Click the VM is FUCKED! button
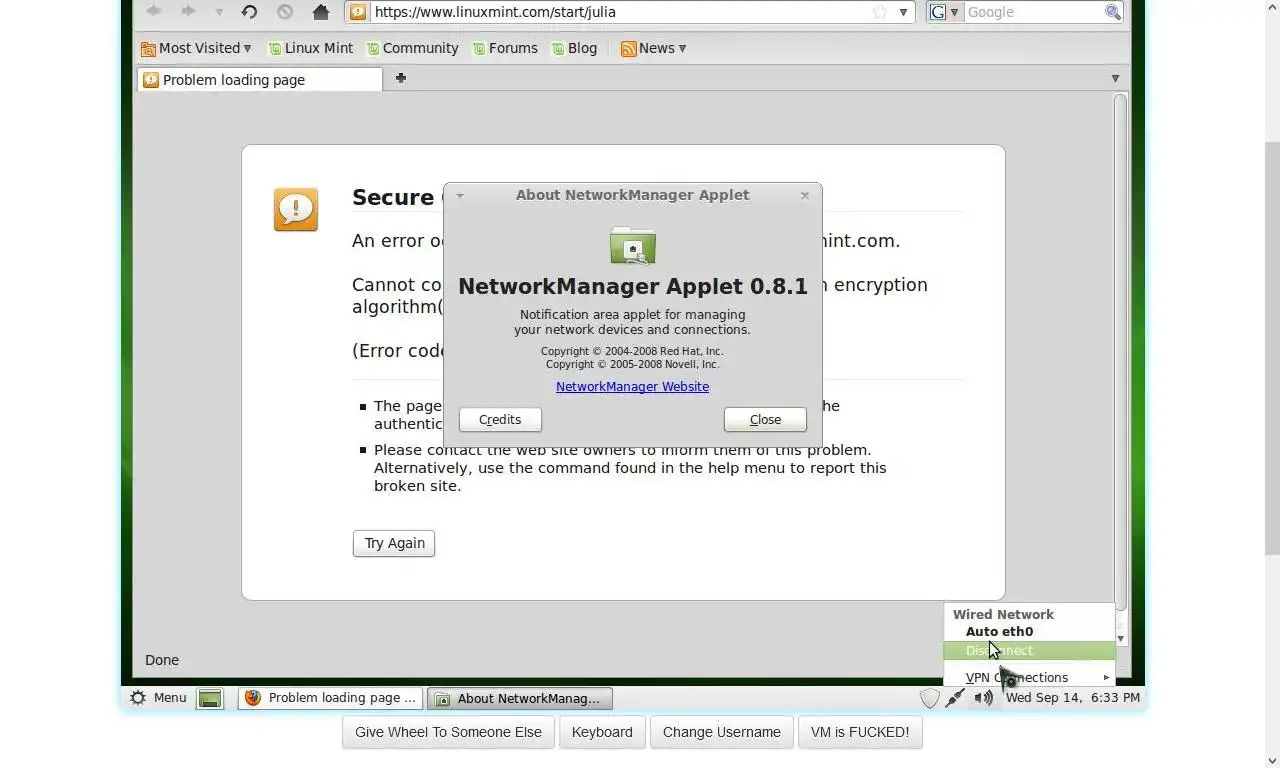This screenshot has width=1280, height=768. point(860,732)
